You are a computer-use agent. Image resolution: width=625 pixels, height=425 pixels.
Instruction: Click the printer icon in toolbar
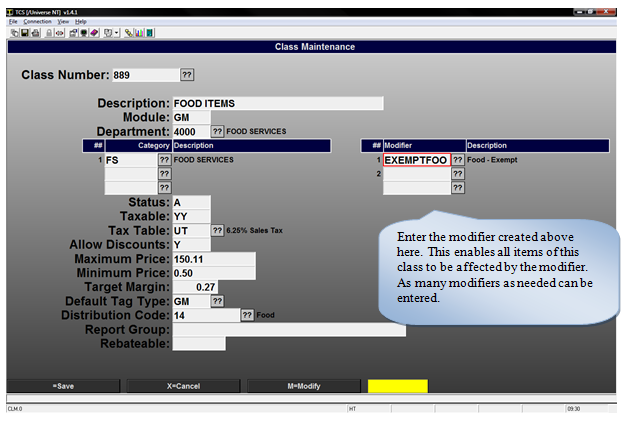[34, 32]
